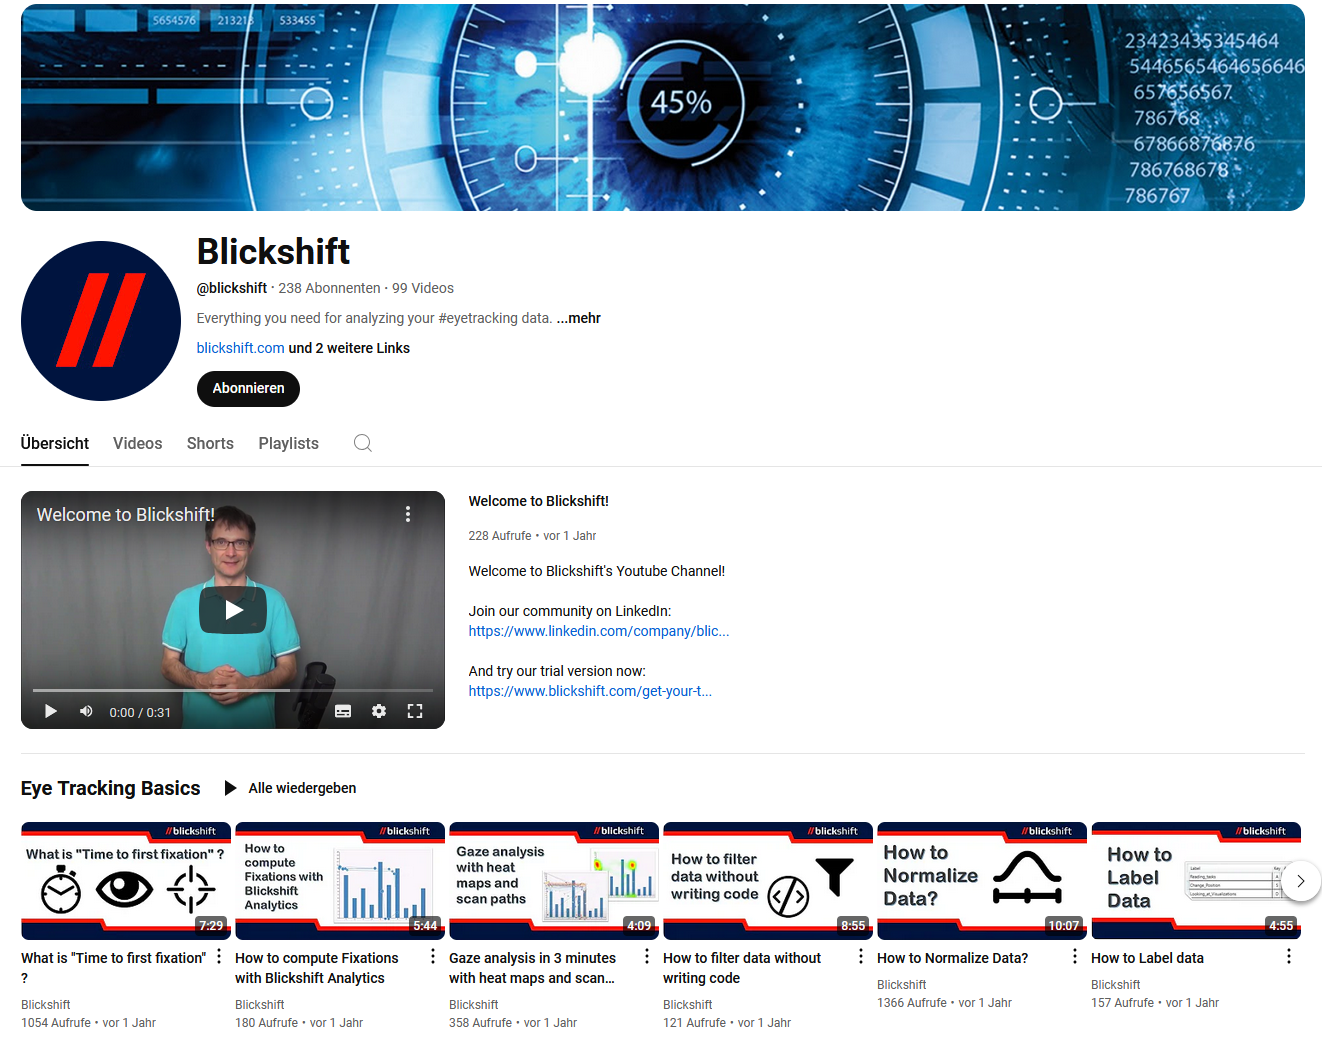Viewport: 1322px width, 1046px height.
Task: Play the Welcome to Blickshift video center button
Action: [233, 610]
